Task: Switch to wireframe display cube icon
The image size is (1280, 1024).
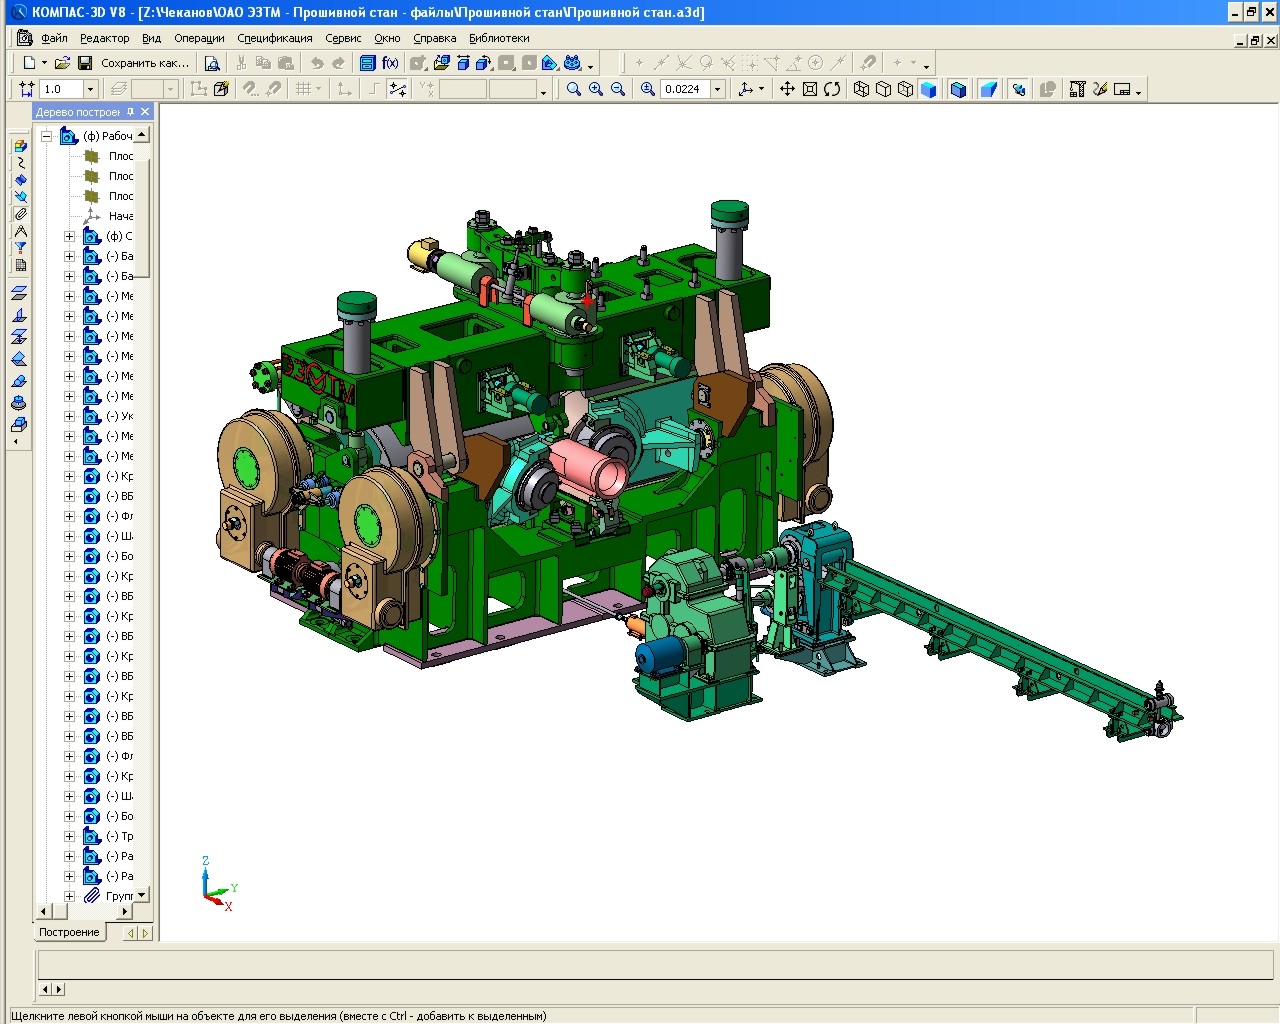Action: [x=861, y=89]
